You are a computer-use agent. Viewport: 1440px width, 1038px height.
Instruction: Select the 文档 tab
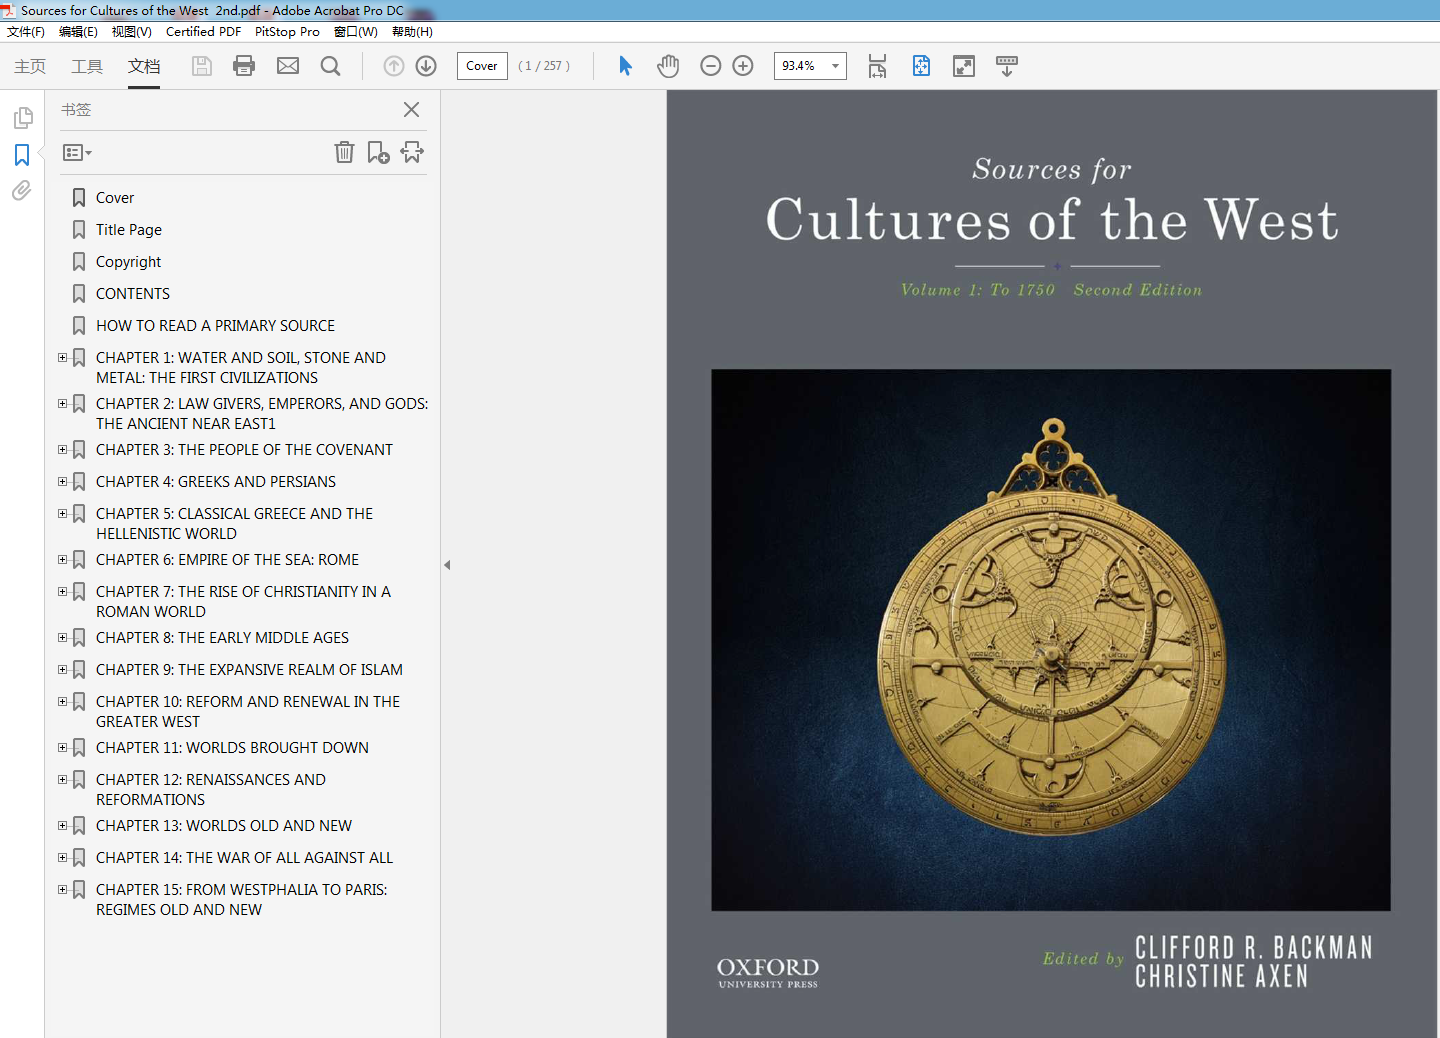point(144,66)
